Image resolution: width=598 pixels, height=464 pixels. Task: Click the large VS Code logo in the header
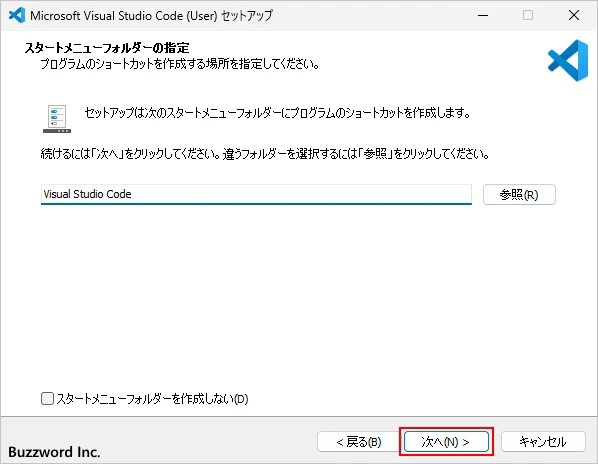coord(568,60)
